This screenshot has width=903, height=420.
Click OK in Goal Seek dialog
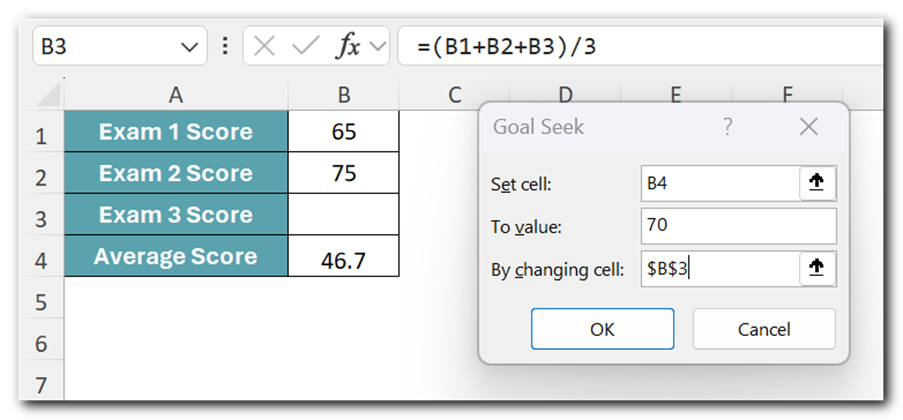coord(602,329)
